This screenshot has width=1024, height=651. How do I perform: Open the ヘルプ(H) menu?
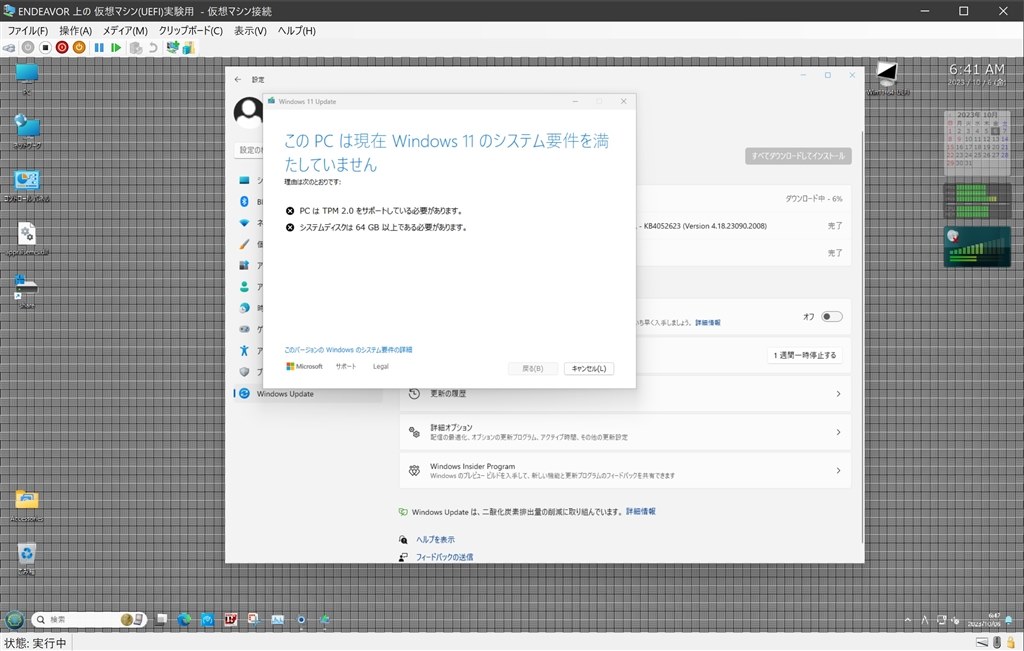(x=296, y=31)
